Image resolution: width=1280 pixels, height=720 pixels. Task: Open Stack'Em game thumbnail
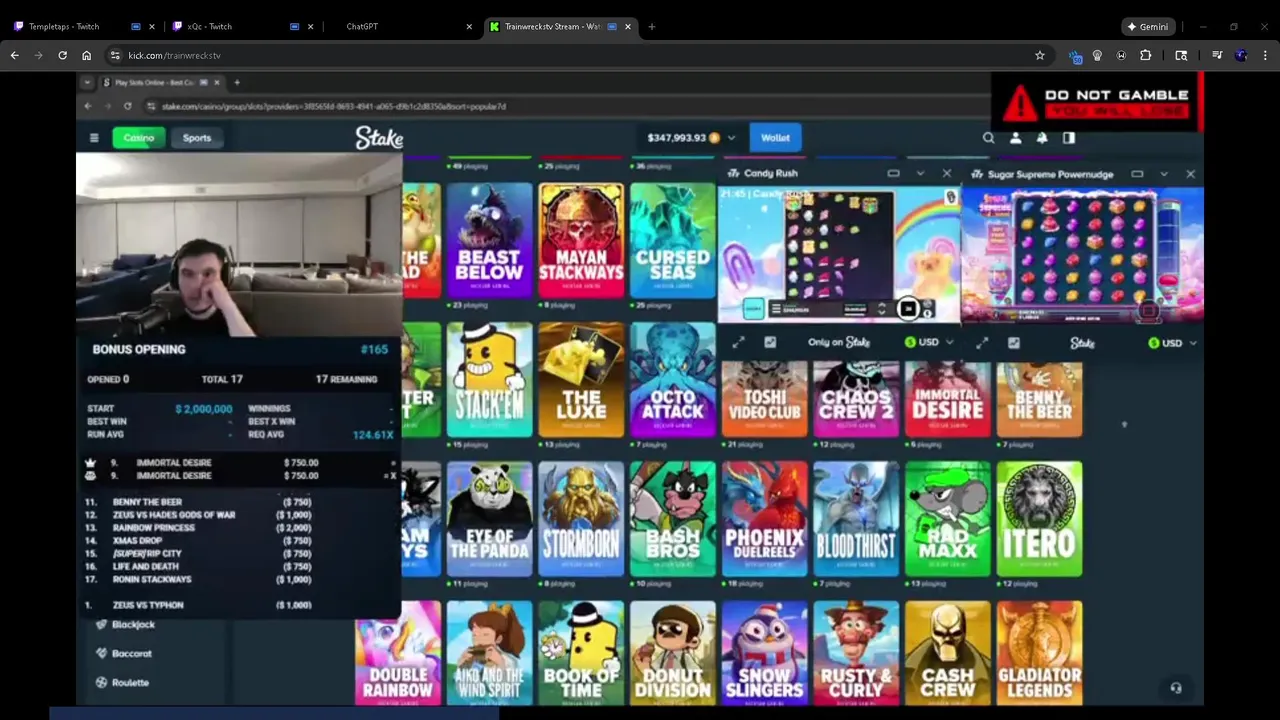(489, 380)
